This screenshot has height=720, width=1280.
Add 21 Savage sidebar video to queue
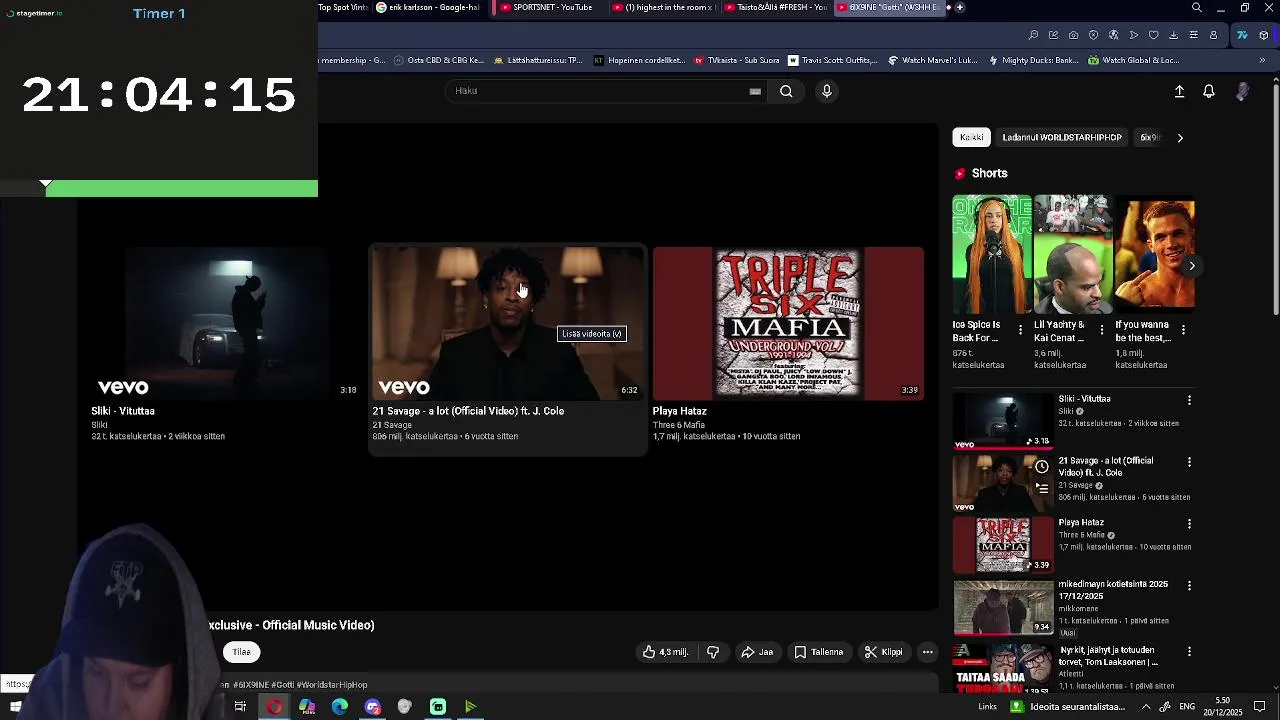1041,488
